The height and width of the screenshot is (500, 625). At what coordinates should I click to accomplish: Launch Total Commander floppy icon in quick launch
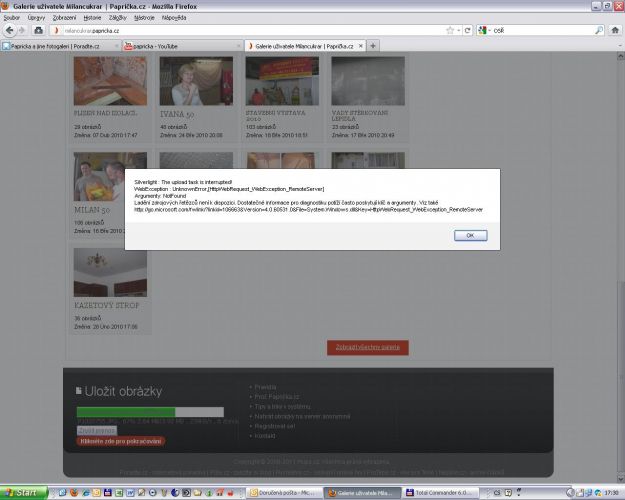[108, 493]
